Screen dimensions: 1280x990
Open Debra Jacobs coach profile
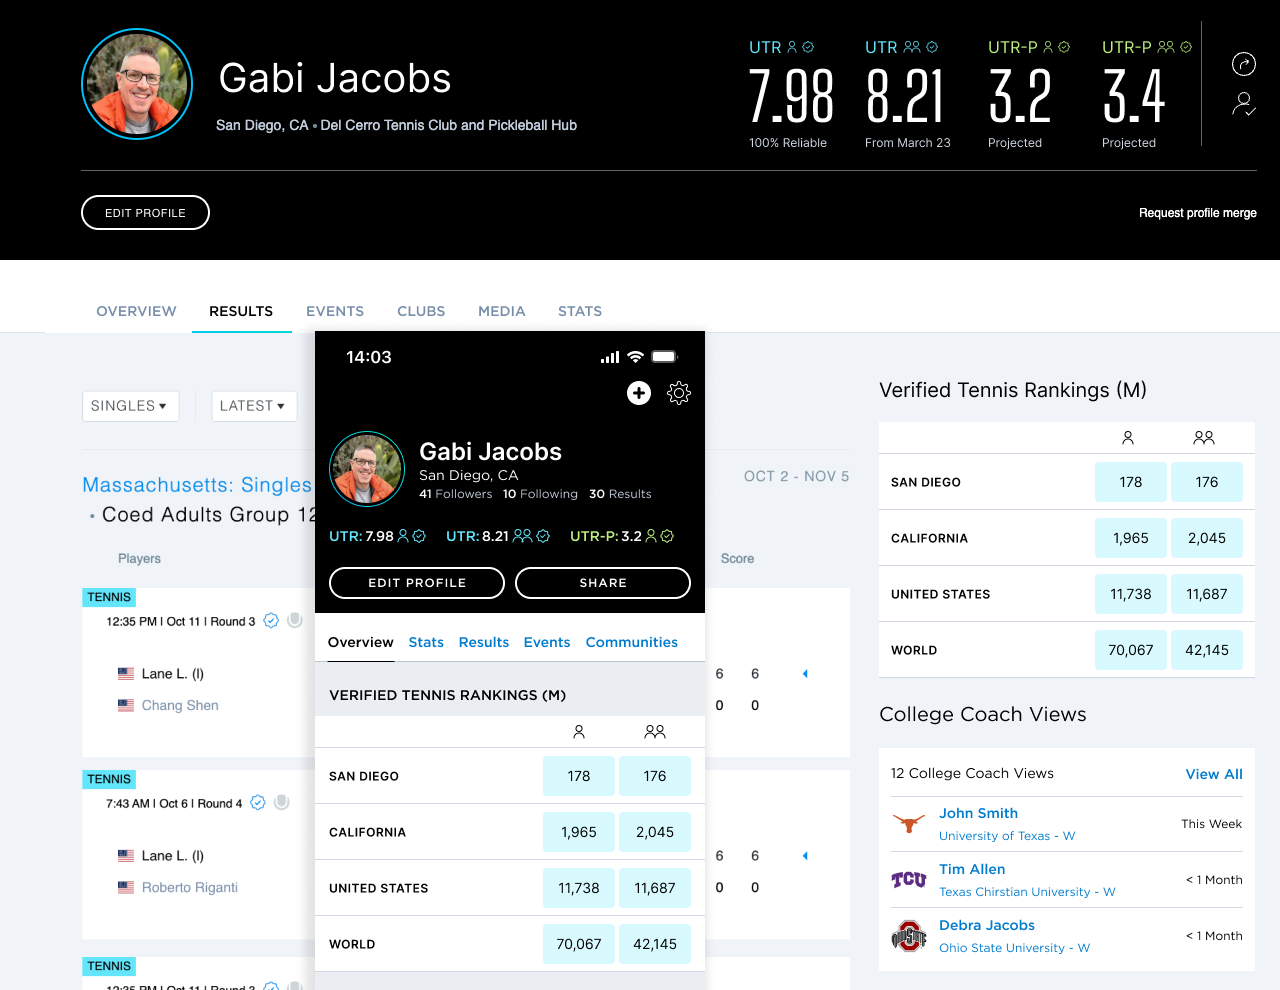[987, 925]
